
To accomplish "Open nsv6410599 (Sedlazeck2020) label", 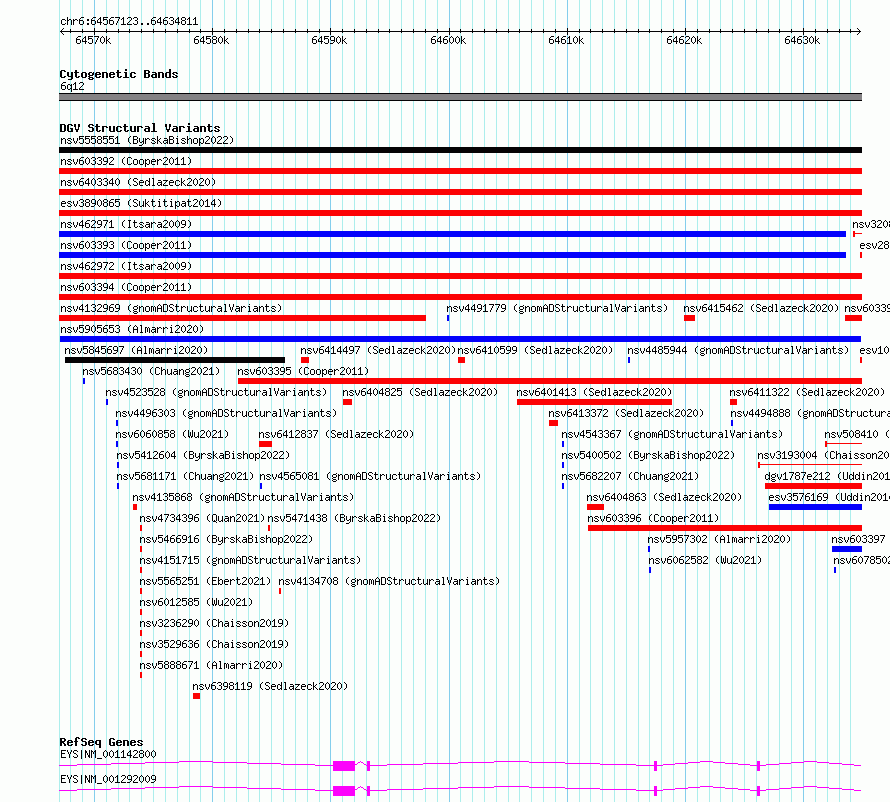I will [535, 350].
